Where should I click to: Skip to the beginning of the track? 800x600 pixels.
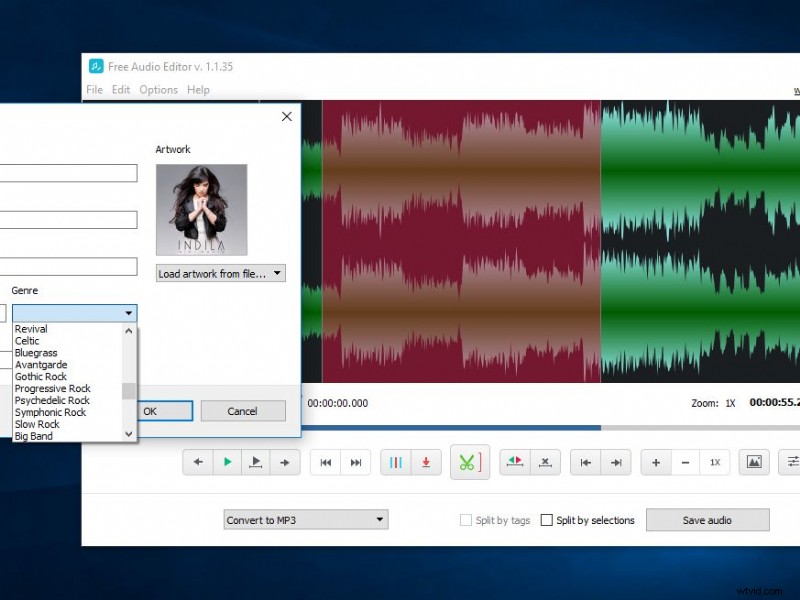tap(325, 462)
